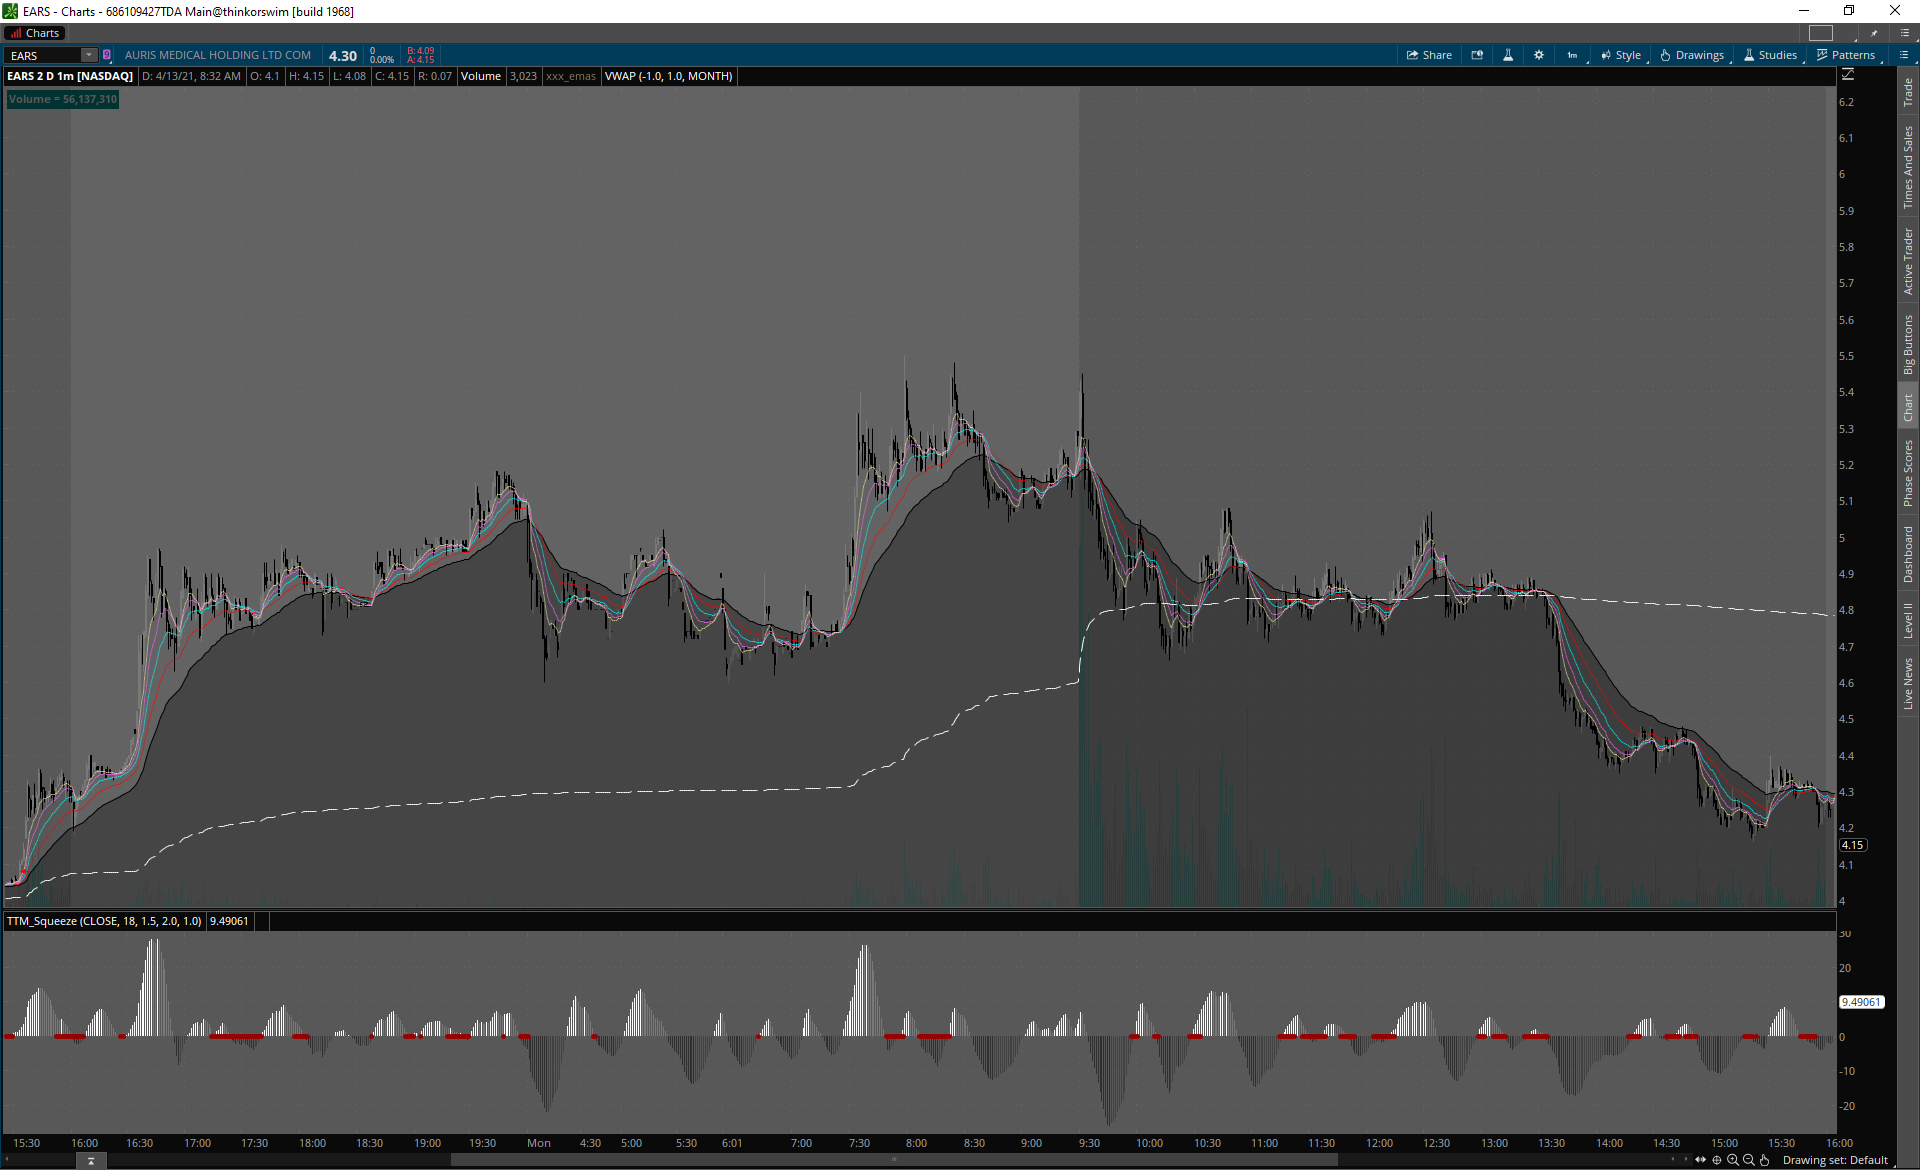Open the Edit Studies flask icon

1508,55
